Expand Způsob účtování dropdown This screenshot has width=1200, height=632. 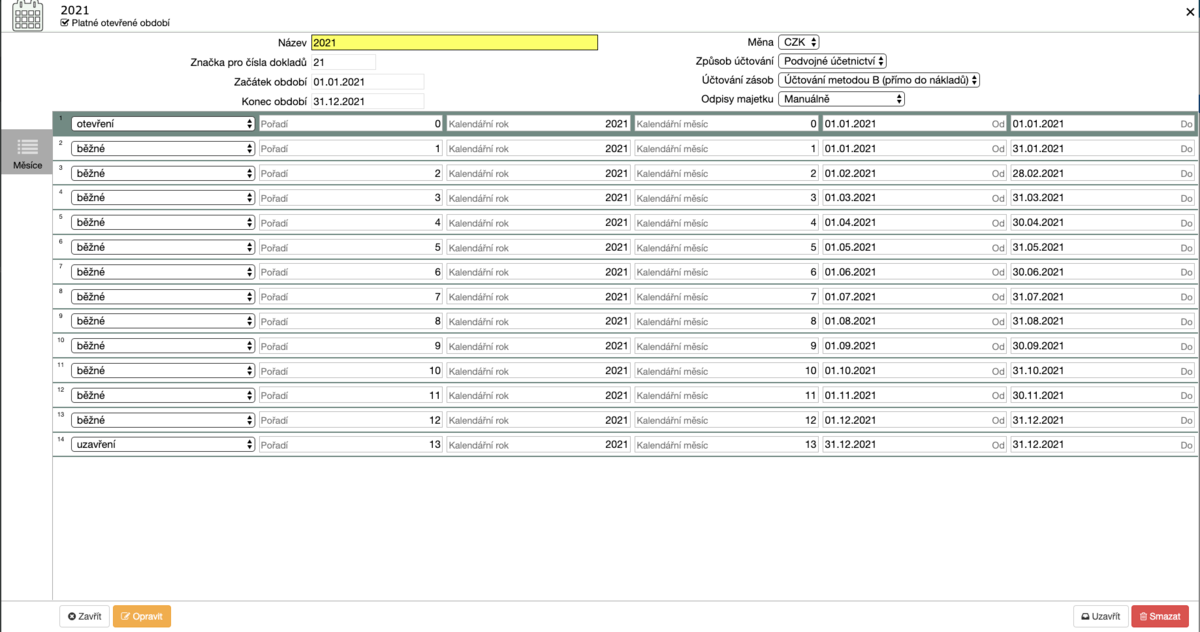pyautogui.click(x=833, y=61)
